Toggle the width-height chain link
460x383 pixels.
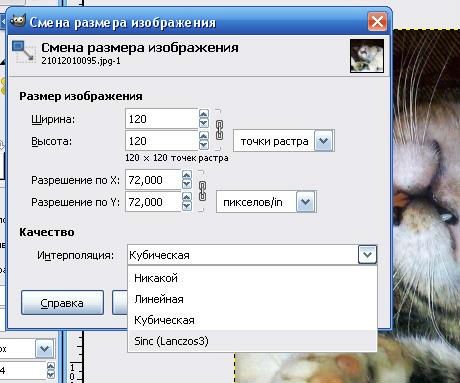[x=219, y=130]
